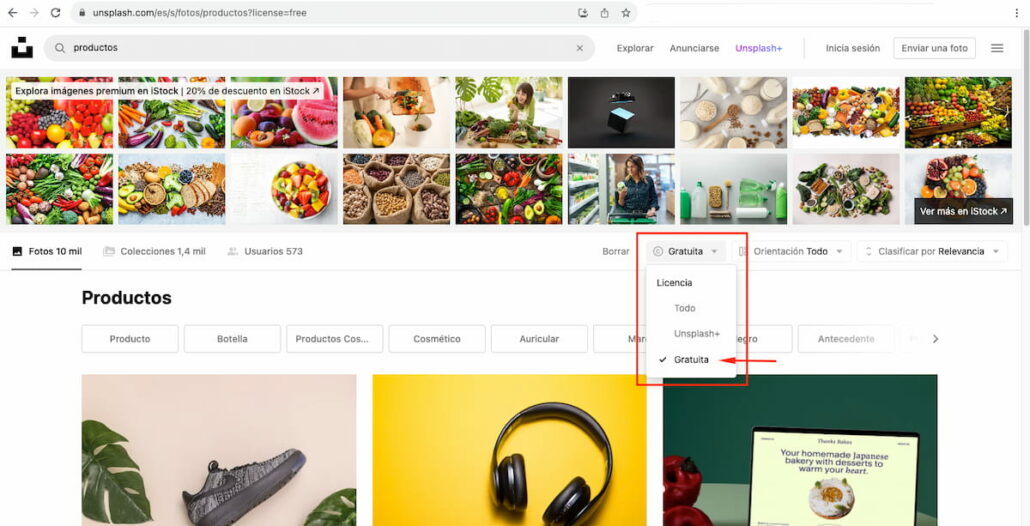
Task: Select the Fotos 10 mil tab
Action: pyautogui.click(x=47, y=252)
